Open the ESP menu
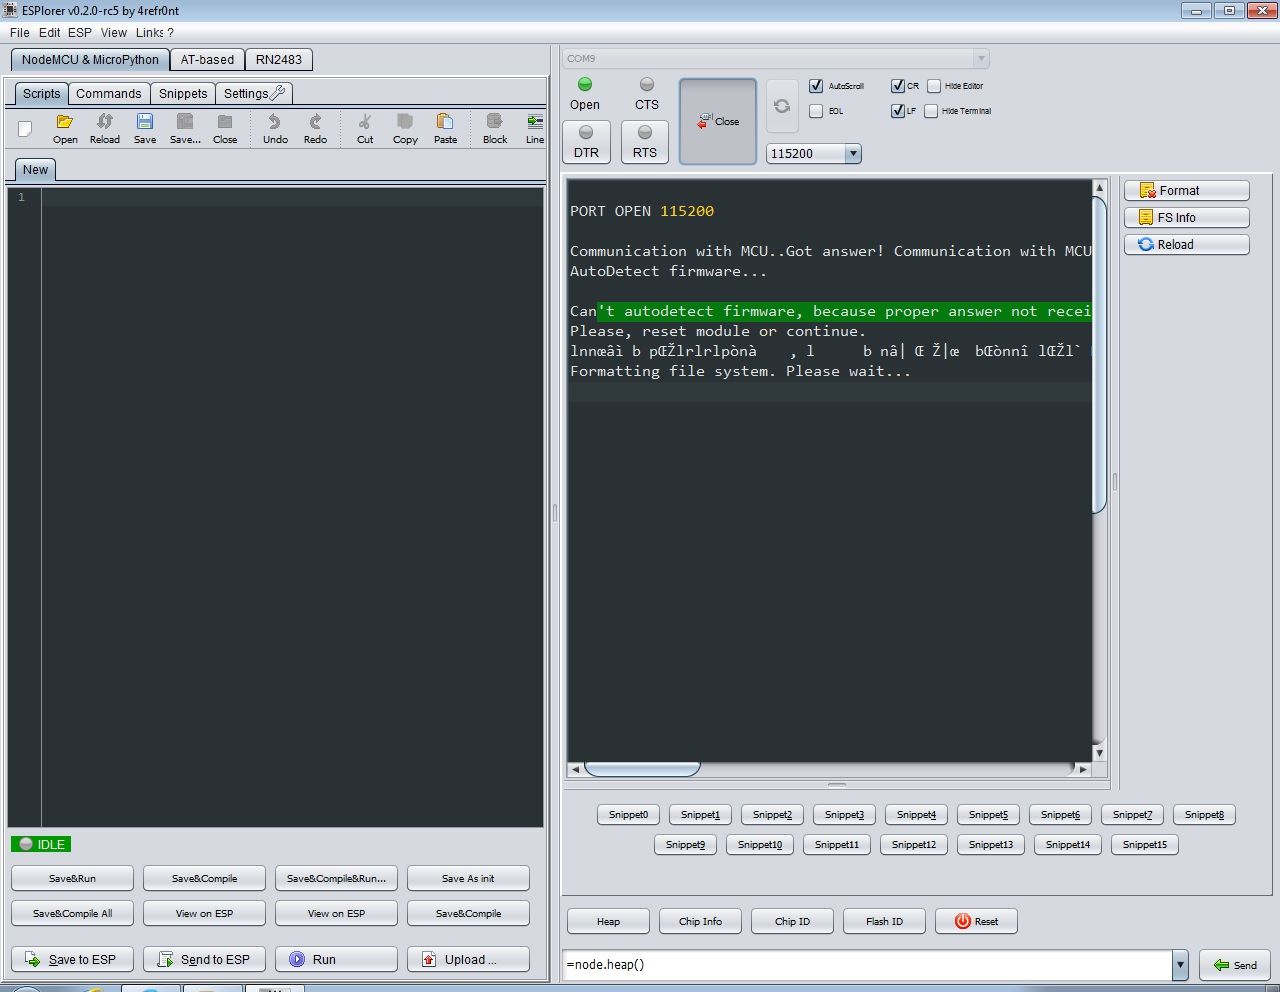Image resolution: width=1280 pixels, height=992 pixels. coord(79,32)
